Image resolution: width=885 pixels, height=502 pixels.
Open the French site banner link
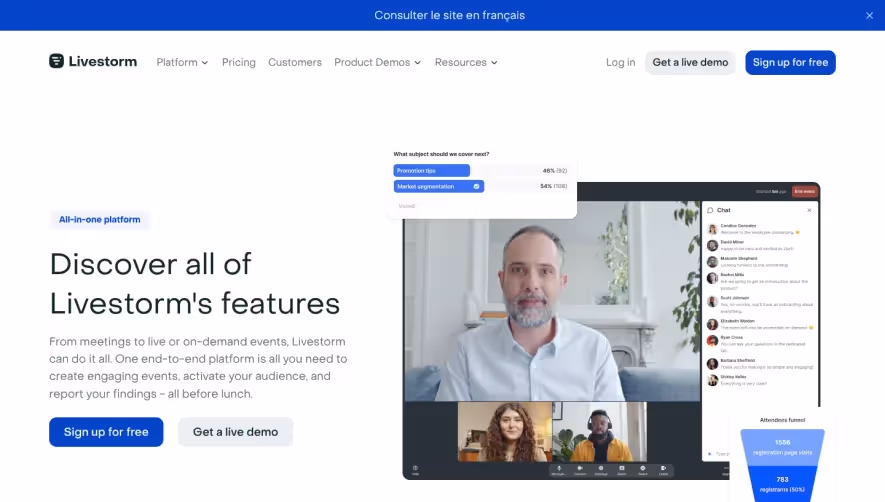tap(449, 15)
